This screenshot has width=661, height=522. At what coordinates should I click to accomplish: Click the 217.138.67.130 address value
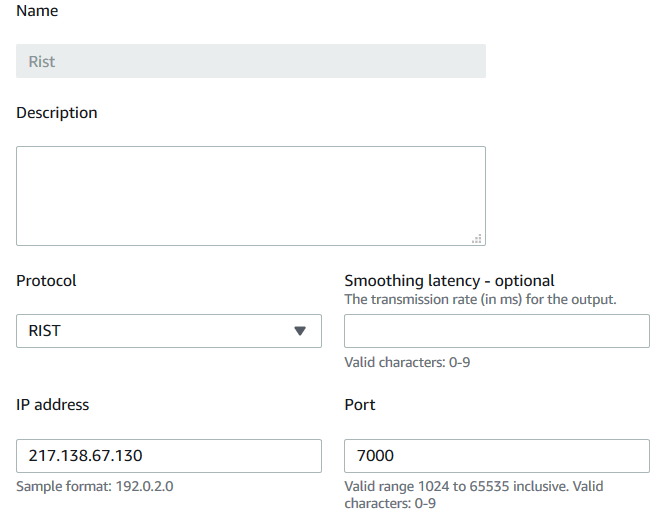(86, 456)
